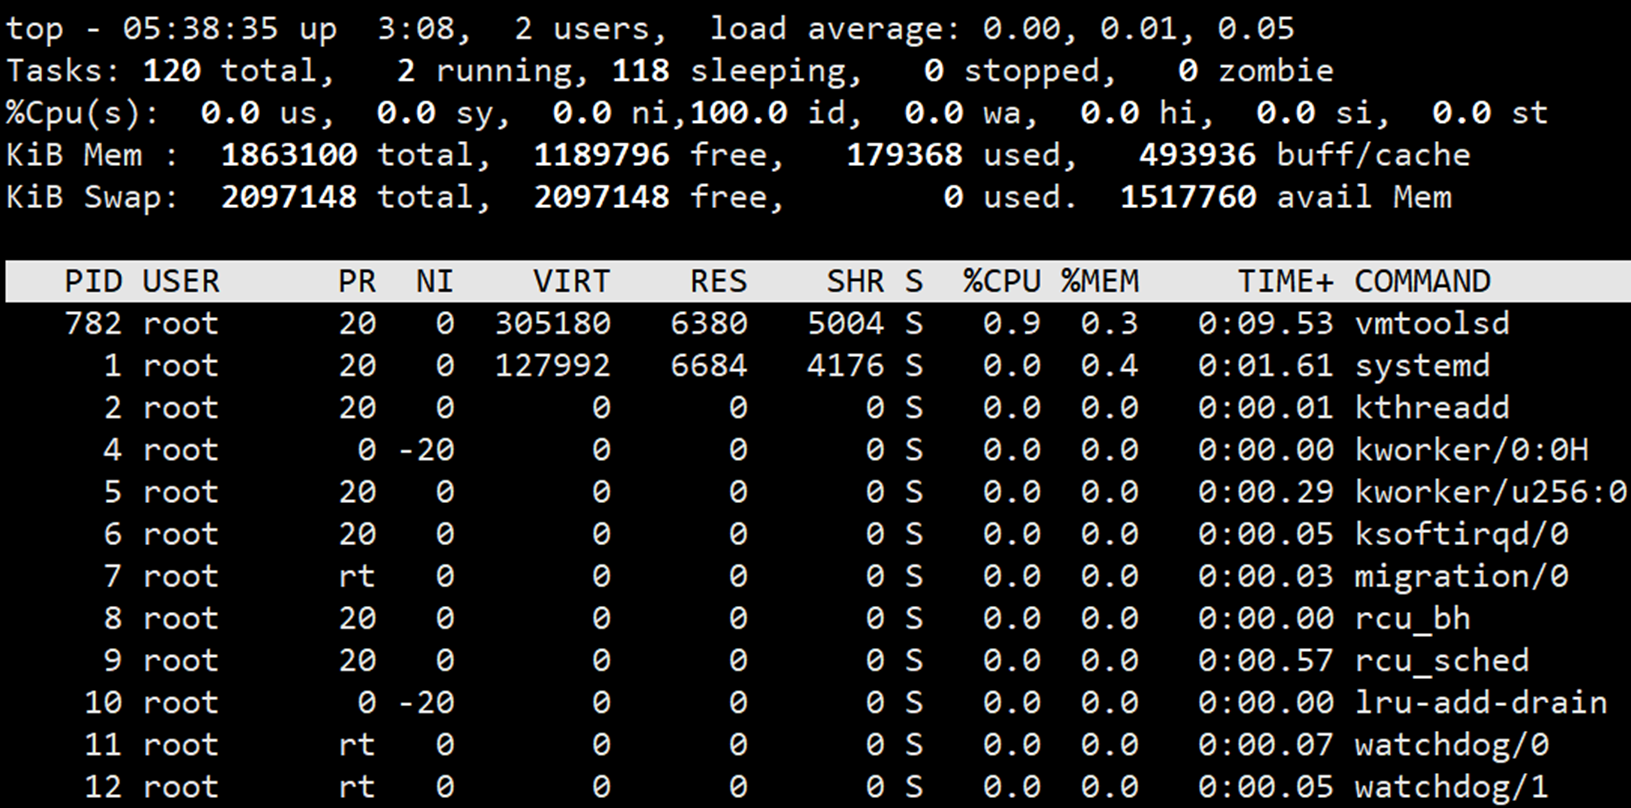Click the TIME+ column header
The image size is (1631, 808).
[1285, 281]
